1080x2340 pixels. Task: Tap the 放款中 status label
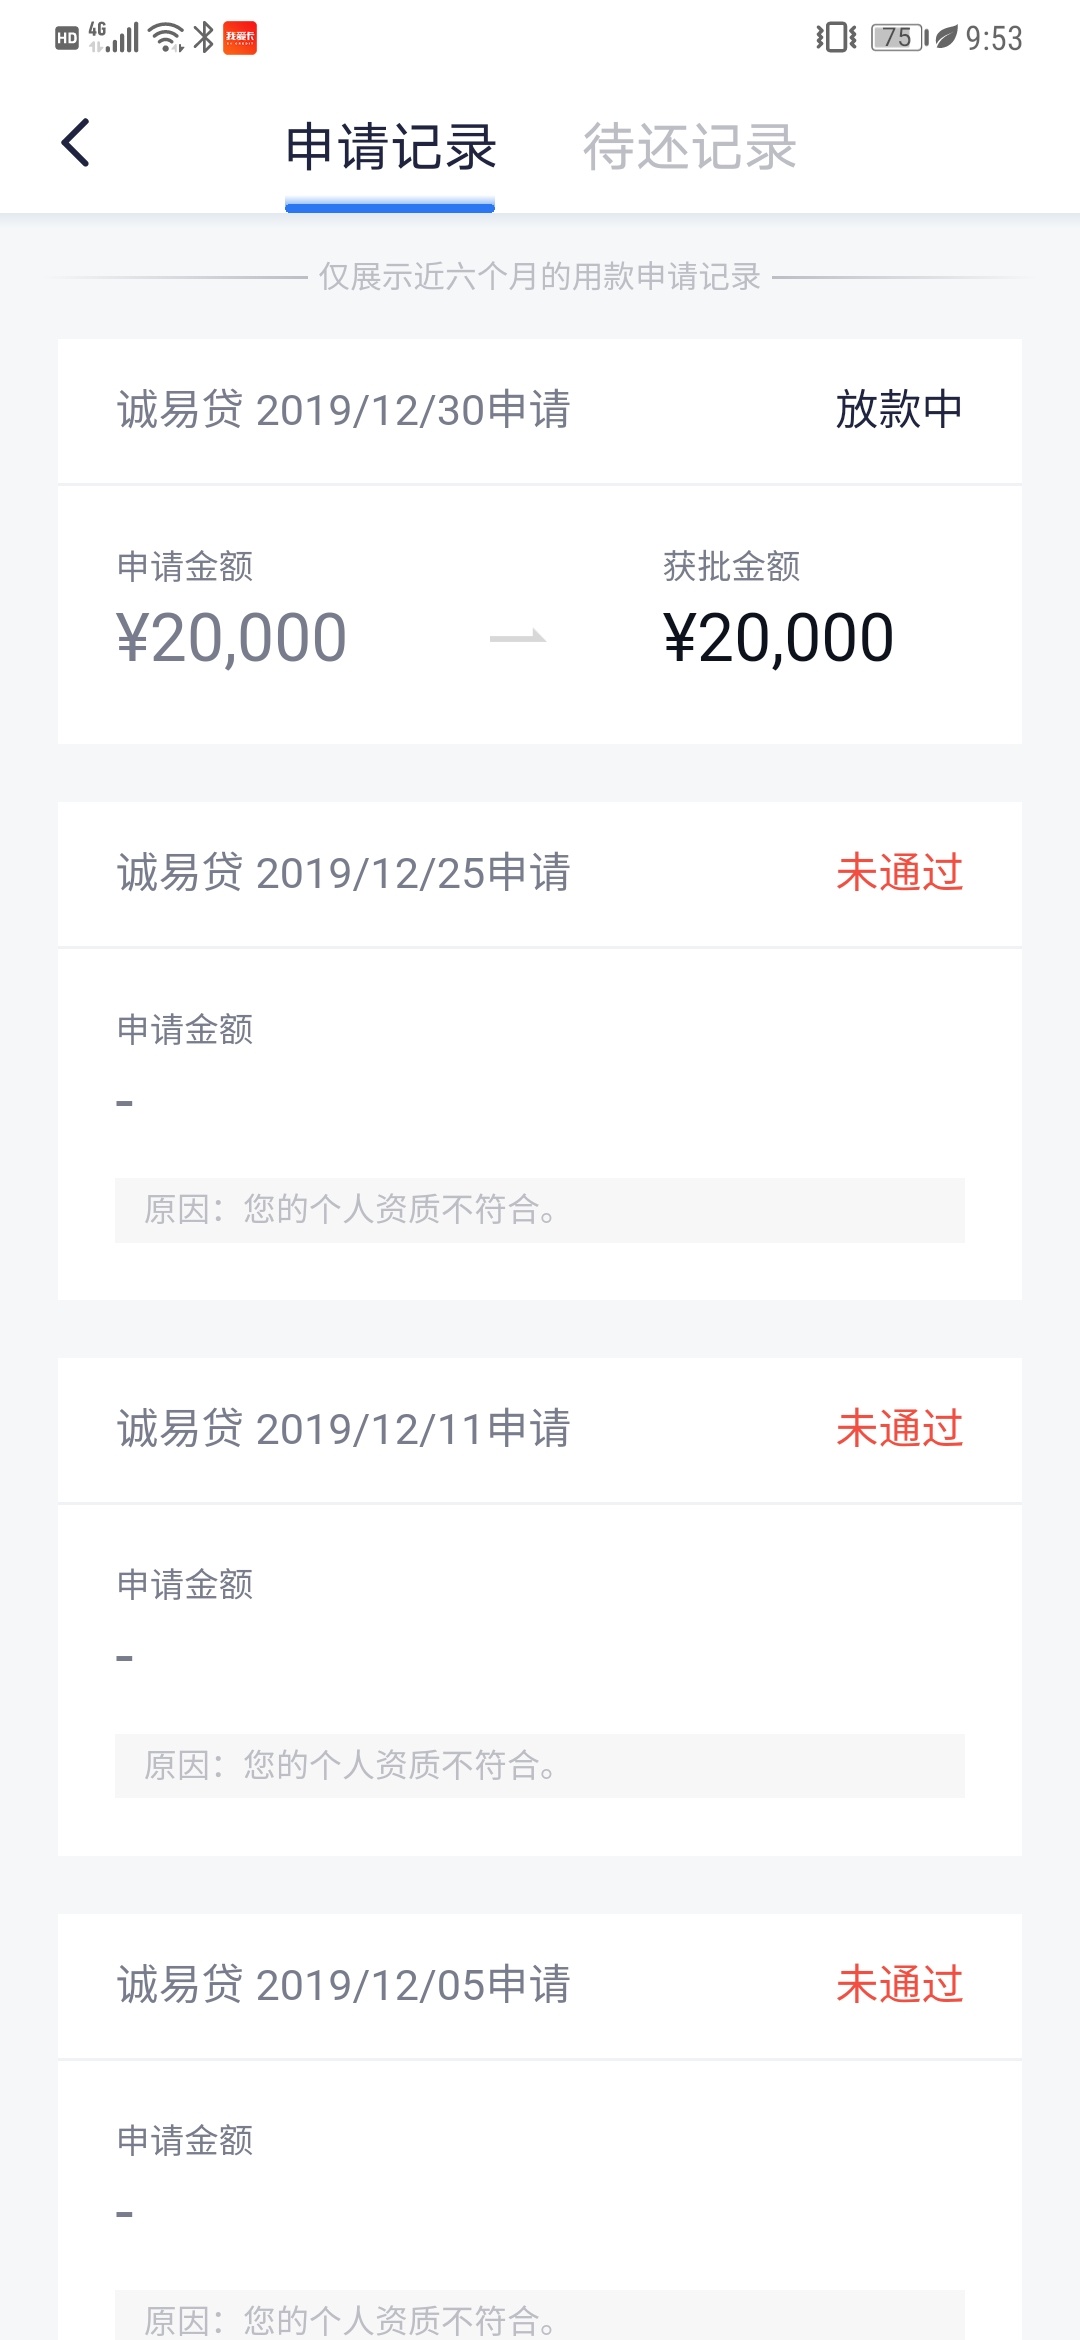click(899, 410)
